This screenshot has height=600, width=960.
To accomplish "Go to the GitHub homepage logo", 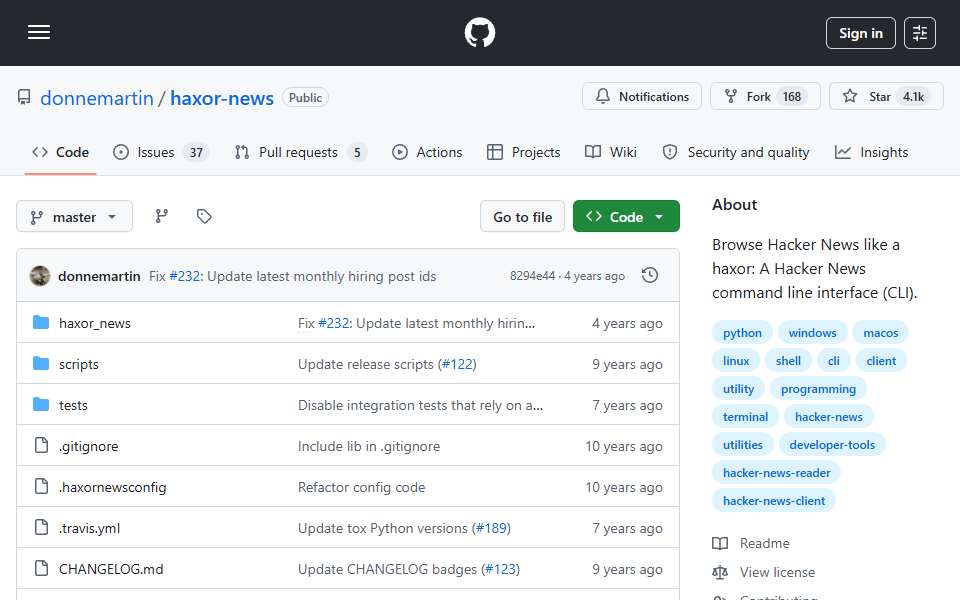I will (x=479, y=32).
